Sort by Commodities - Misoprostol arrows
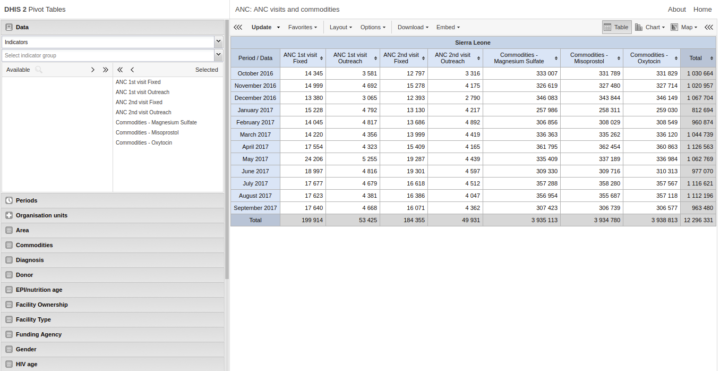The height and width of the screenshot is (371, 720). pyautogui.click(x=619, y=58)
